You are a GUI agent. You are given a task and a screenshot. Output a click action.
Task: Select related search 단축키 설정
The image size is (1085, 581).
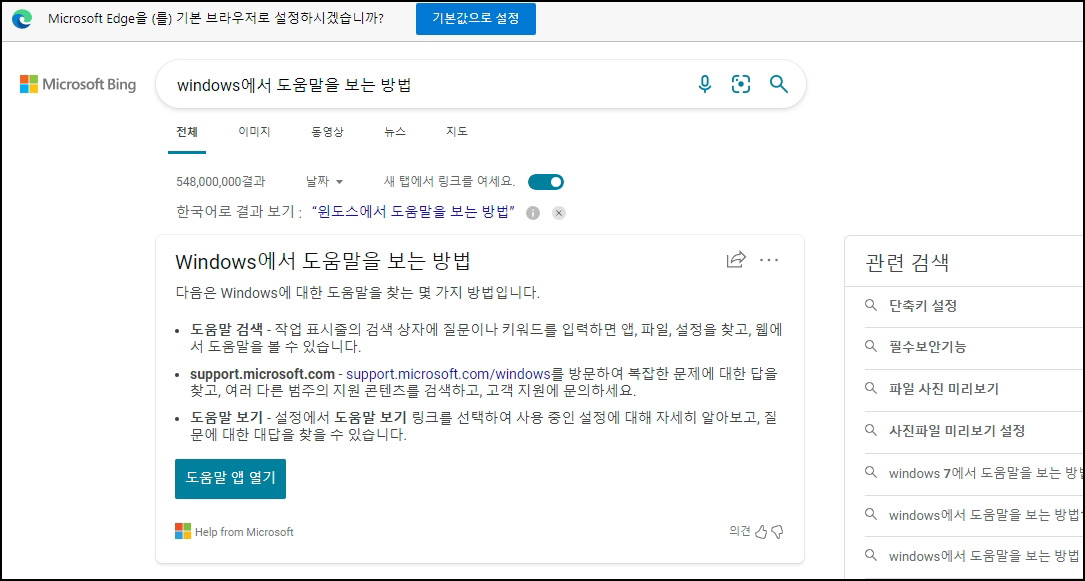coord(922,306)
